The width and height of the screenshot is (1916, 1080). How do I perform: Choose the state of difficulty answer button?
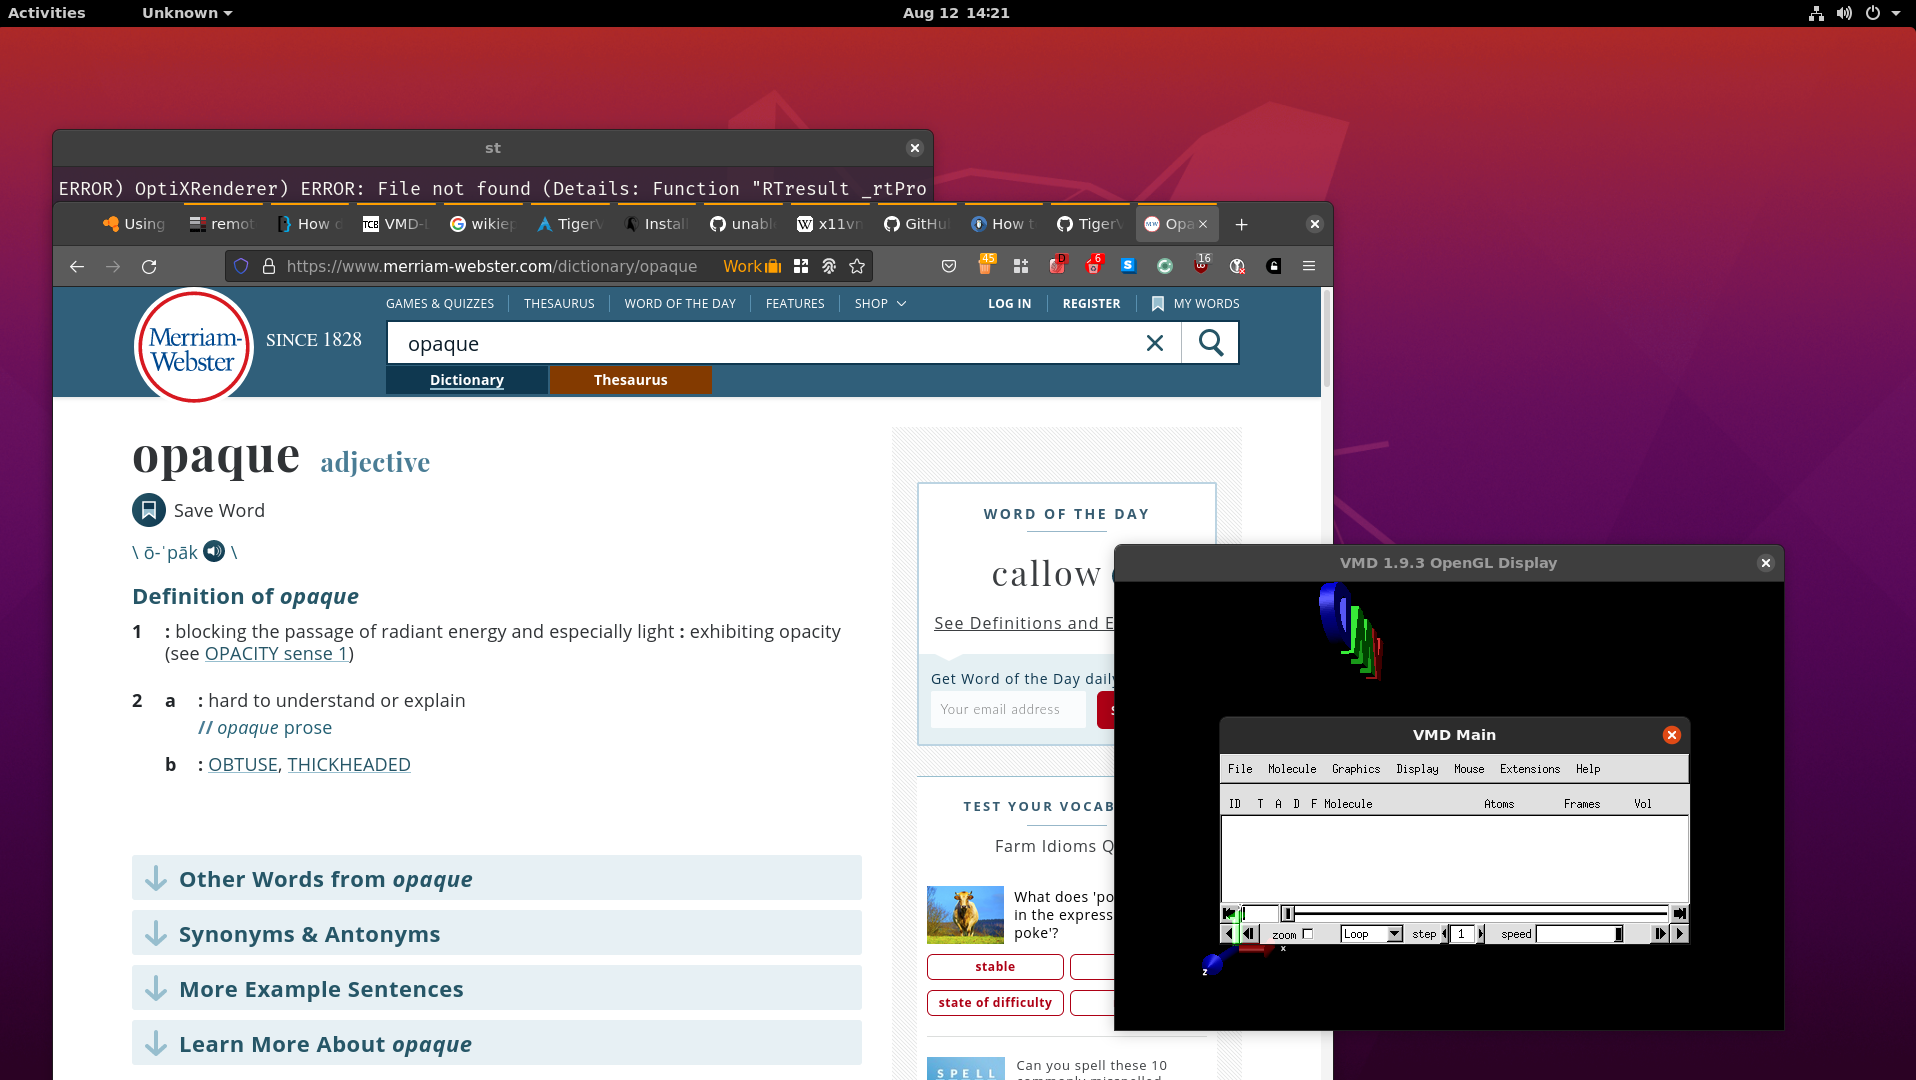pyautogui.click(x=995, y=1002)
